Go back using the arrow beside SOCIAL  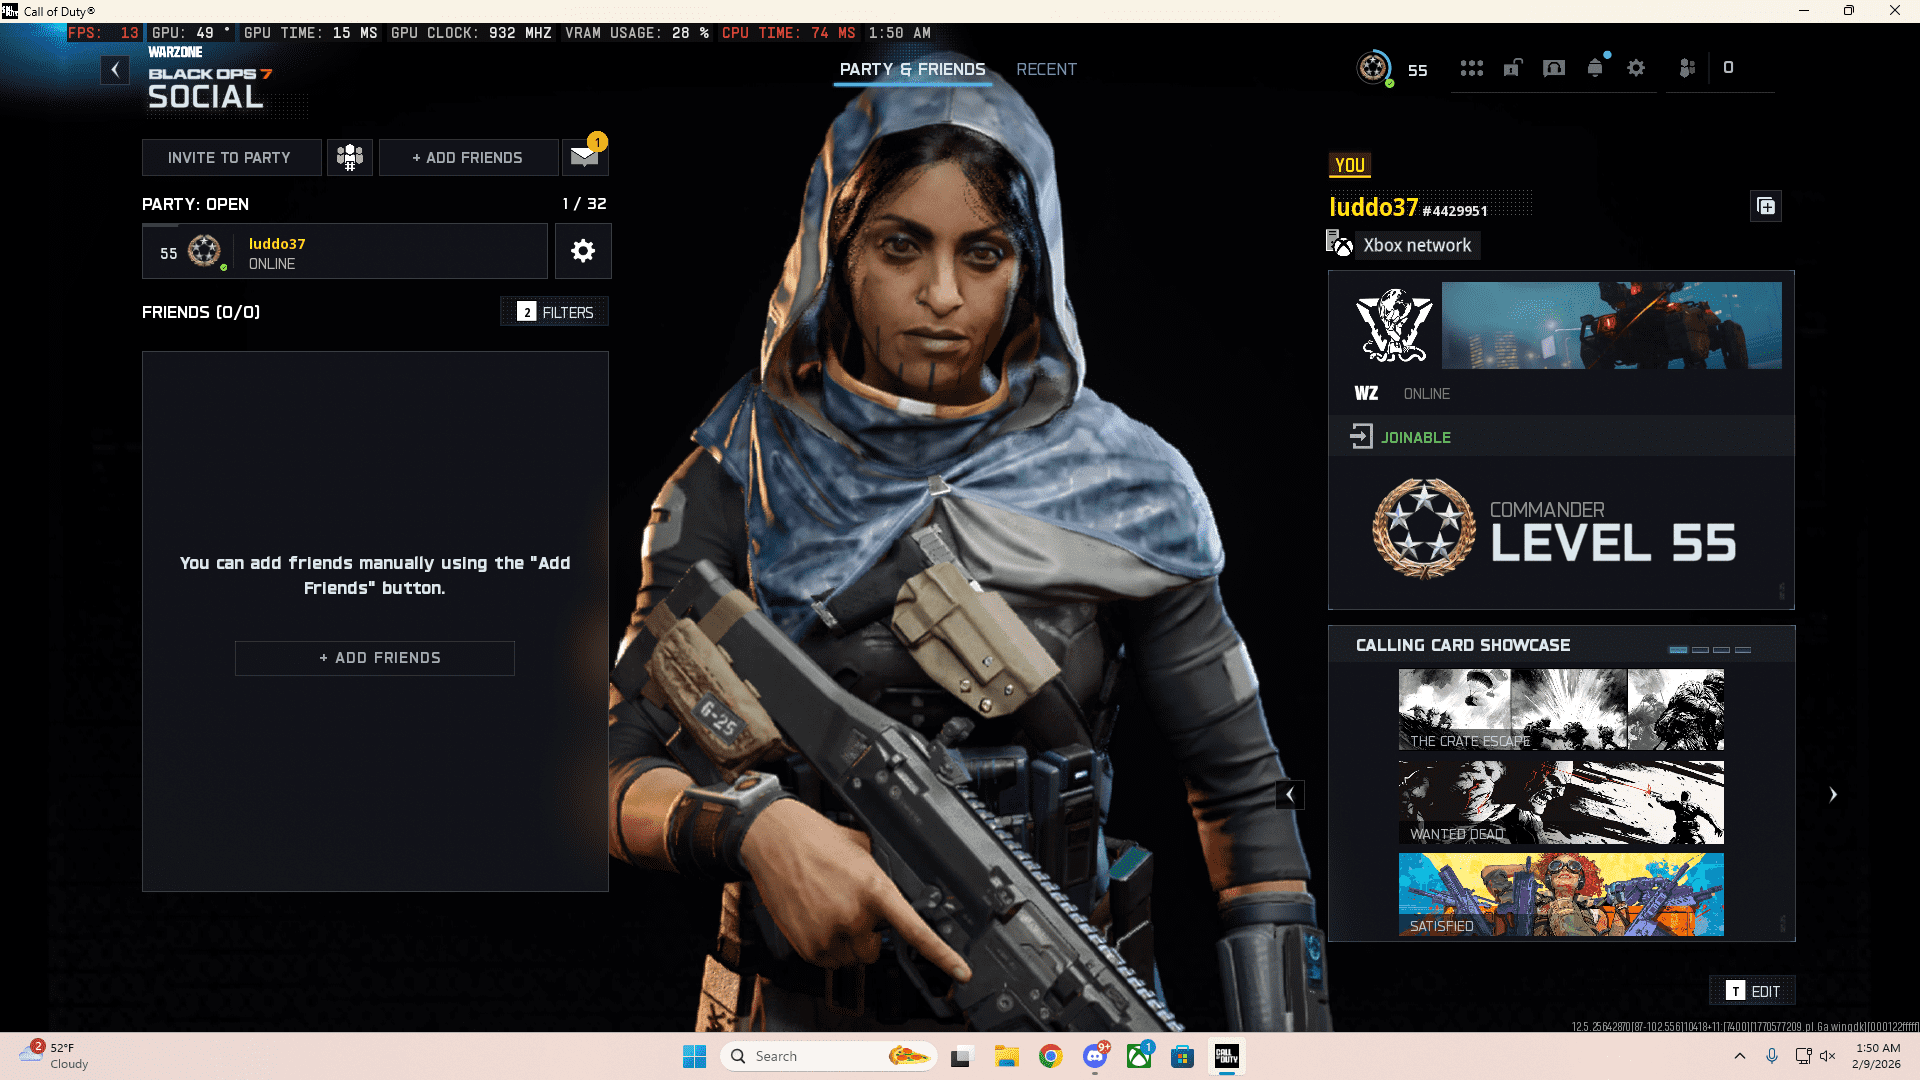115,70
